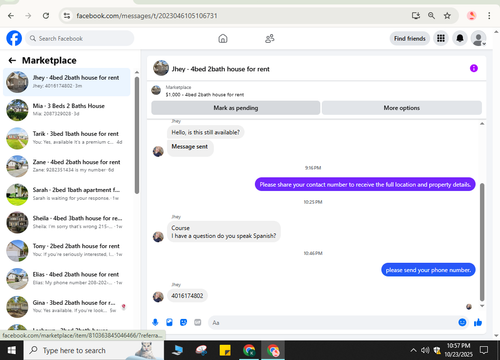Click Jhey's avatar in chat header
The height and width of the screenshot is (360, 500).
[161, 68]
